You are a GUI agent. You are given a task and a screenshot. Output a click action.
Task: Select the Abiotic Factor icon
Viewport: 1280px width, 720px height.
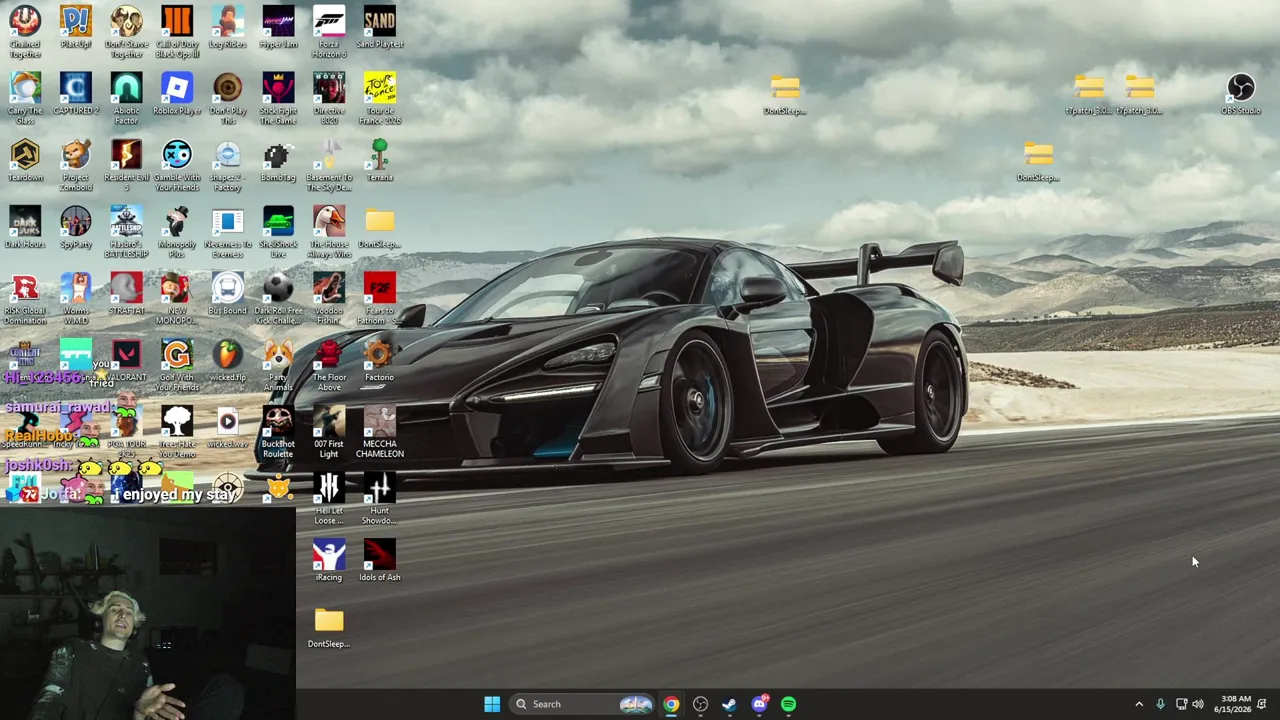click(126, 98)
